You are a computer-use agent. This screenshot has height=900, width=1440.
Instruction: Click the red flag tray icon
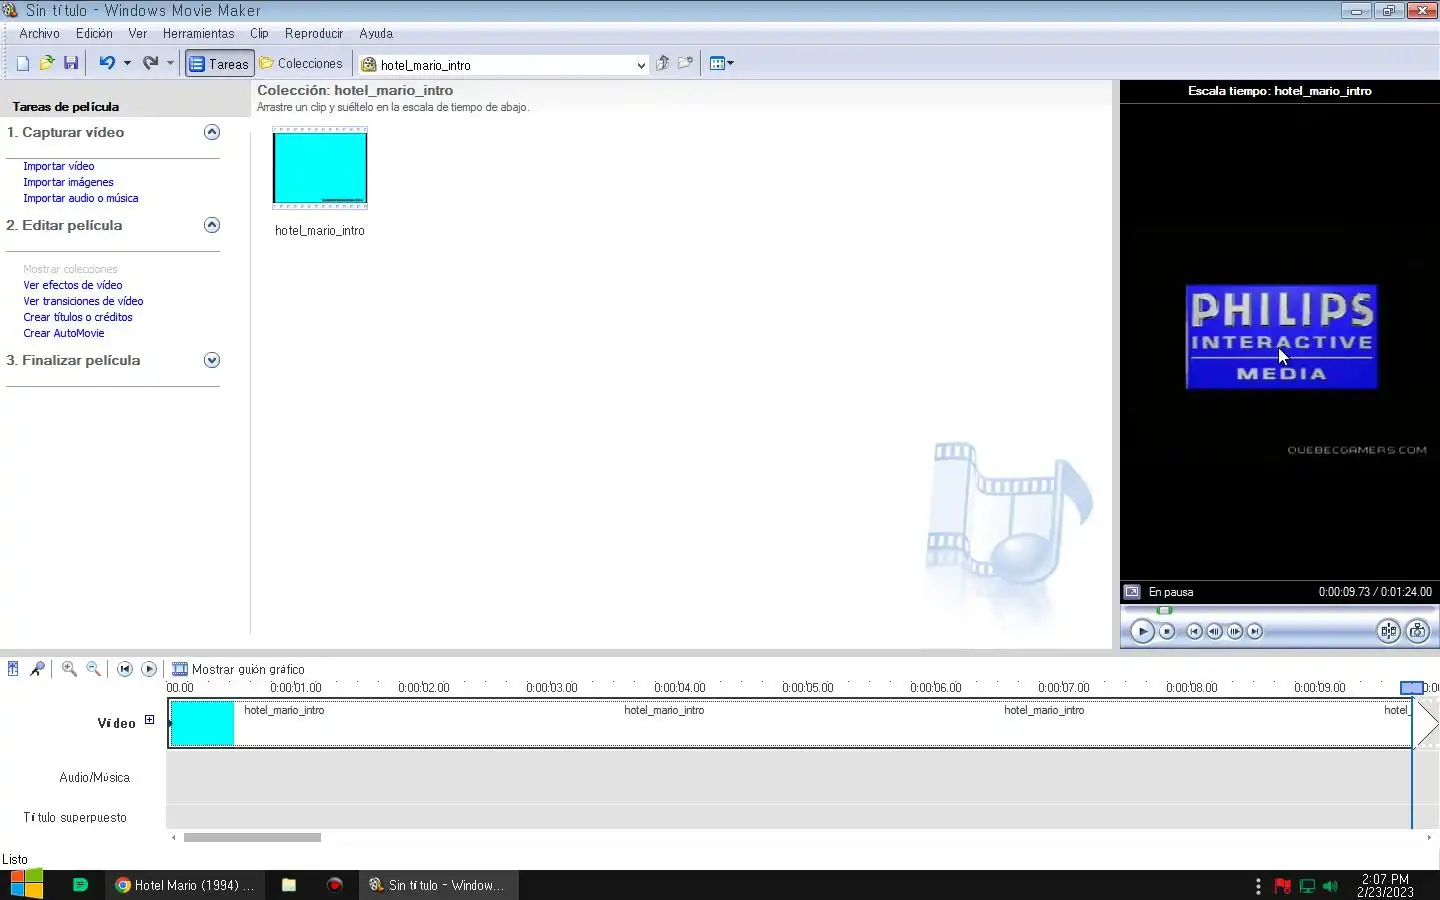click(1282, 886)
